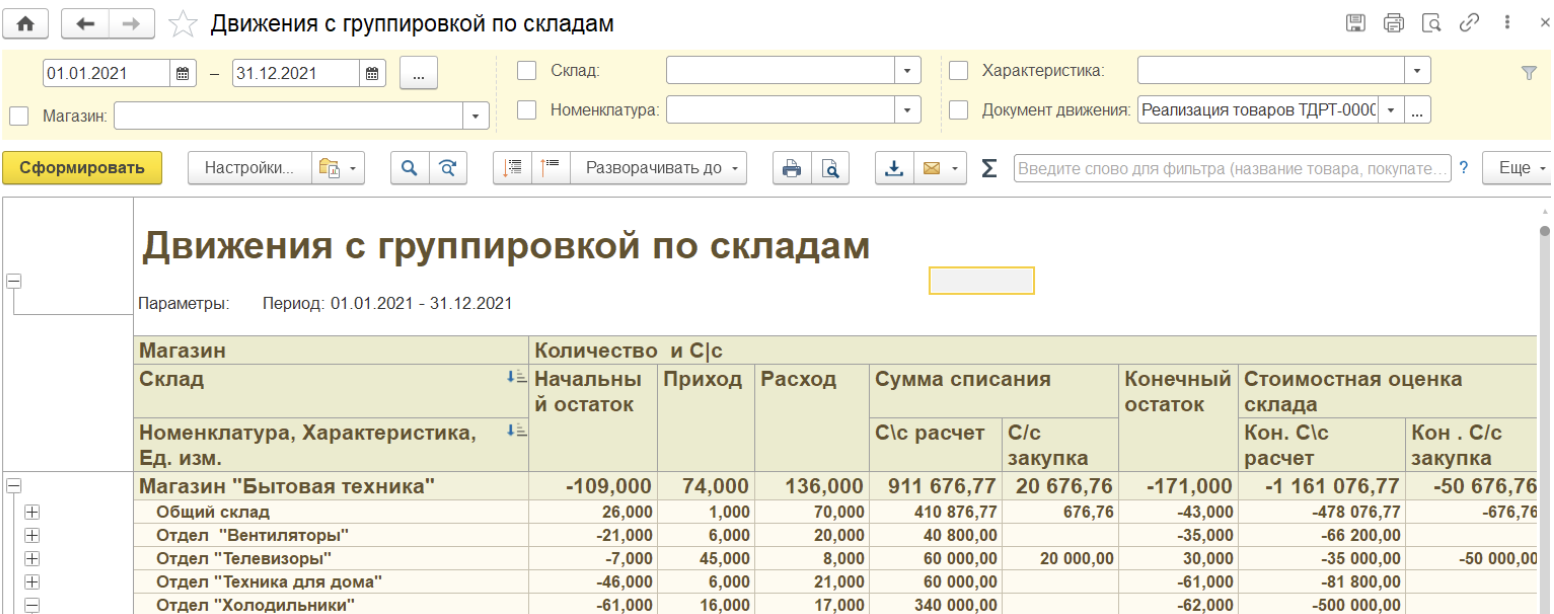Open the Разворачивать до menu

[x=658, y=169]
